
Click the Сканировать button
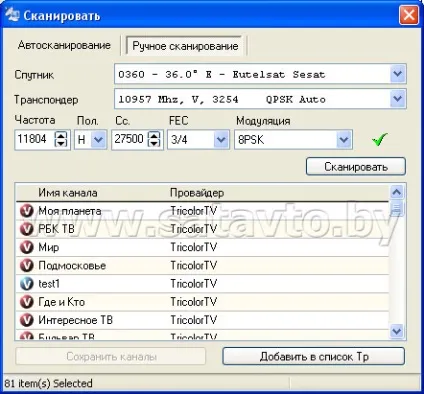click(x=356, y=166)
